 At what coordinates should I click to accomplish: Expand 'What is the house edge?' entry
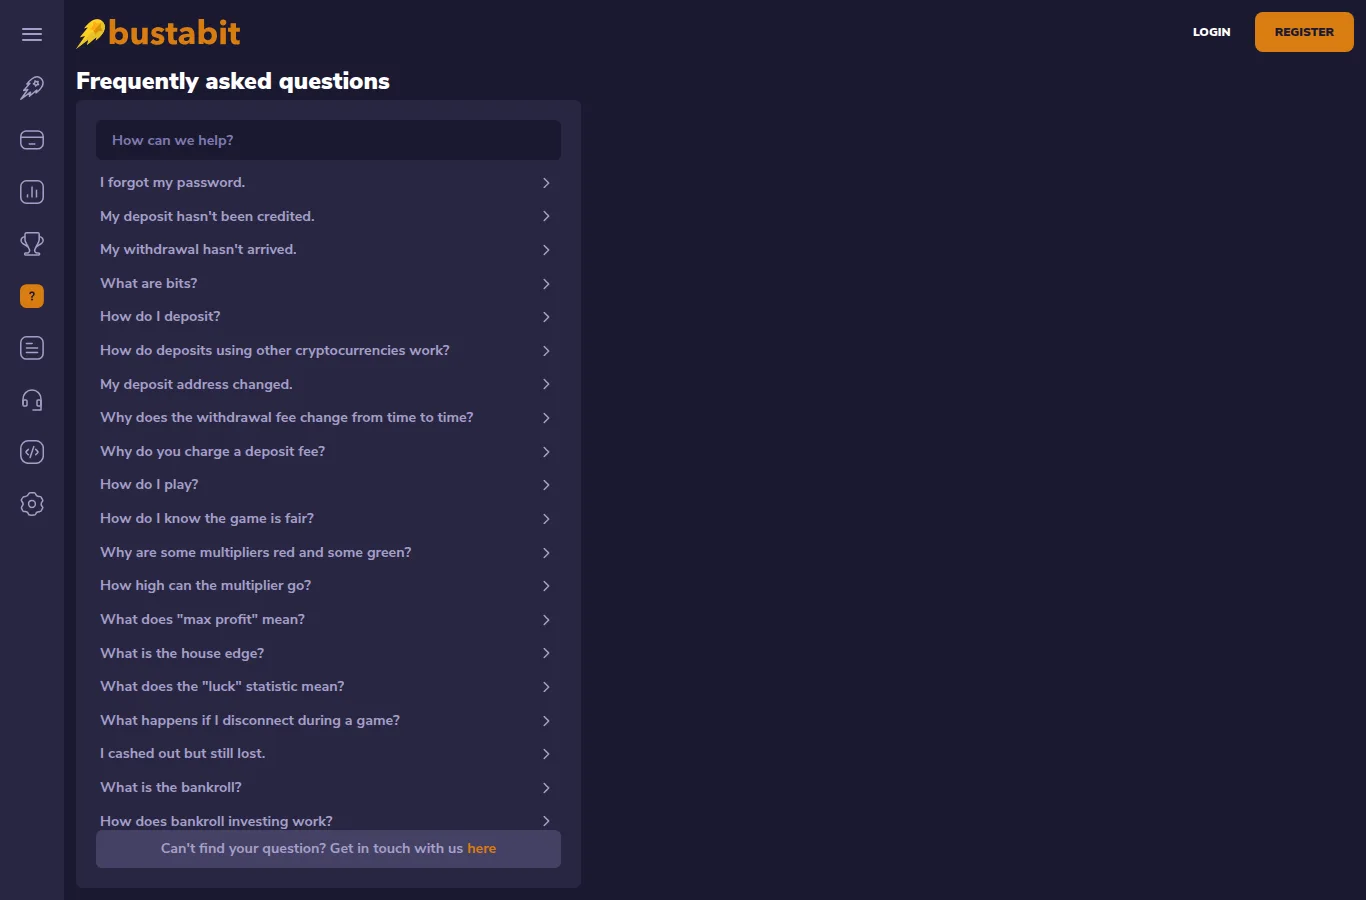pyautogui.click(x=328, y=653)
